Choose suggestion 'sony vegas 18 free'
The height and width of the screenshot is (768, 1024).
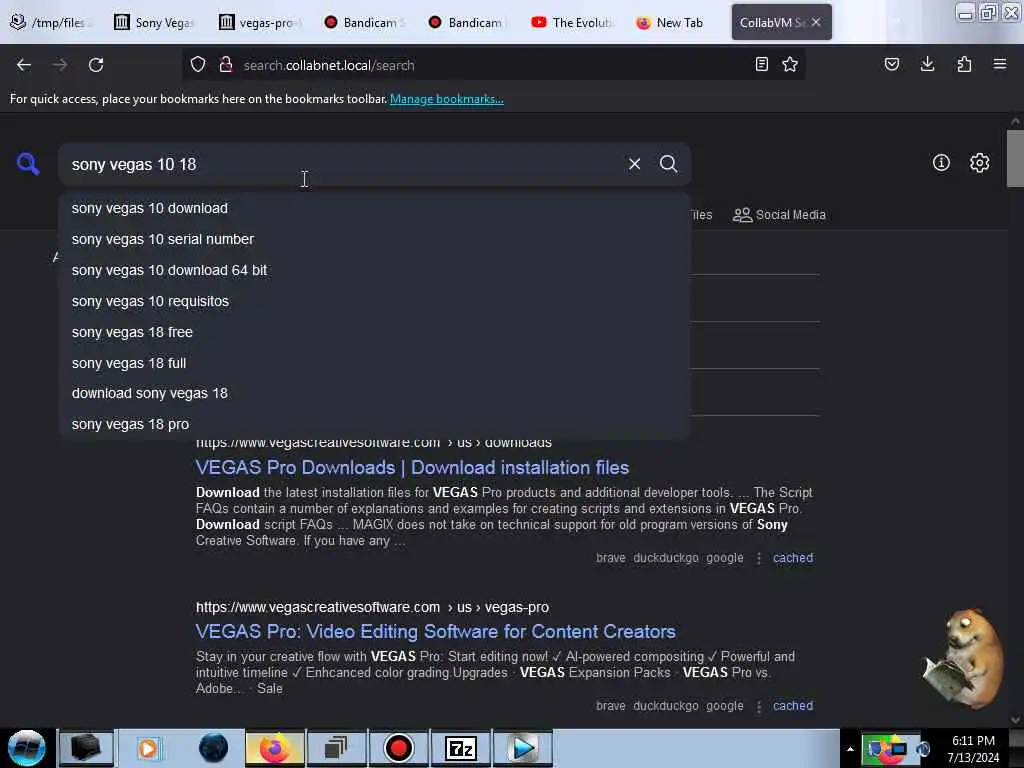pyautogui.click(x=374, y=332)
